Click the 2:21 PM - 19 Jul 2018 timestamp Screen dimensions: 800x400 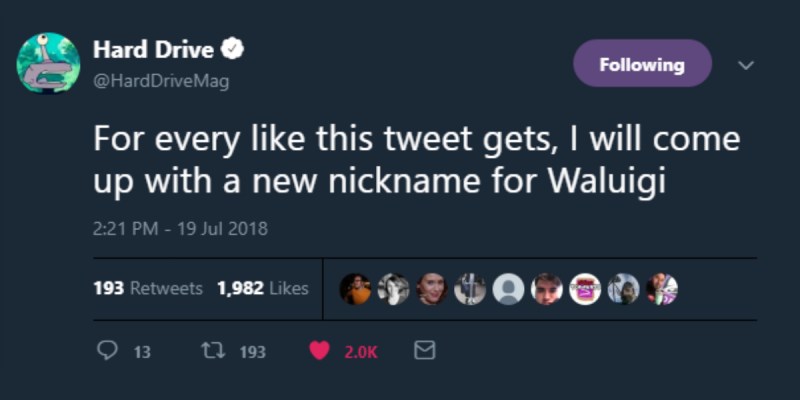(x=180, y=228)
